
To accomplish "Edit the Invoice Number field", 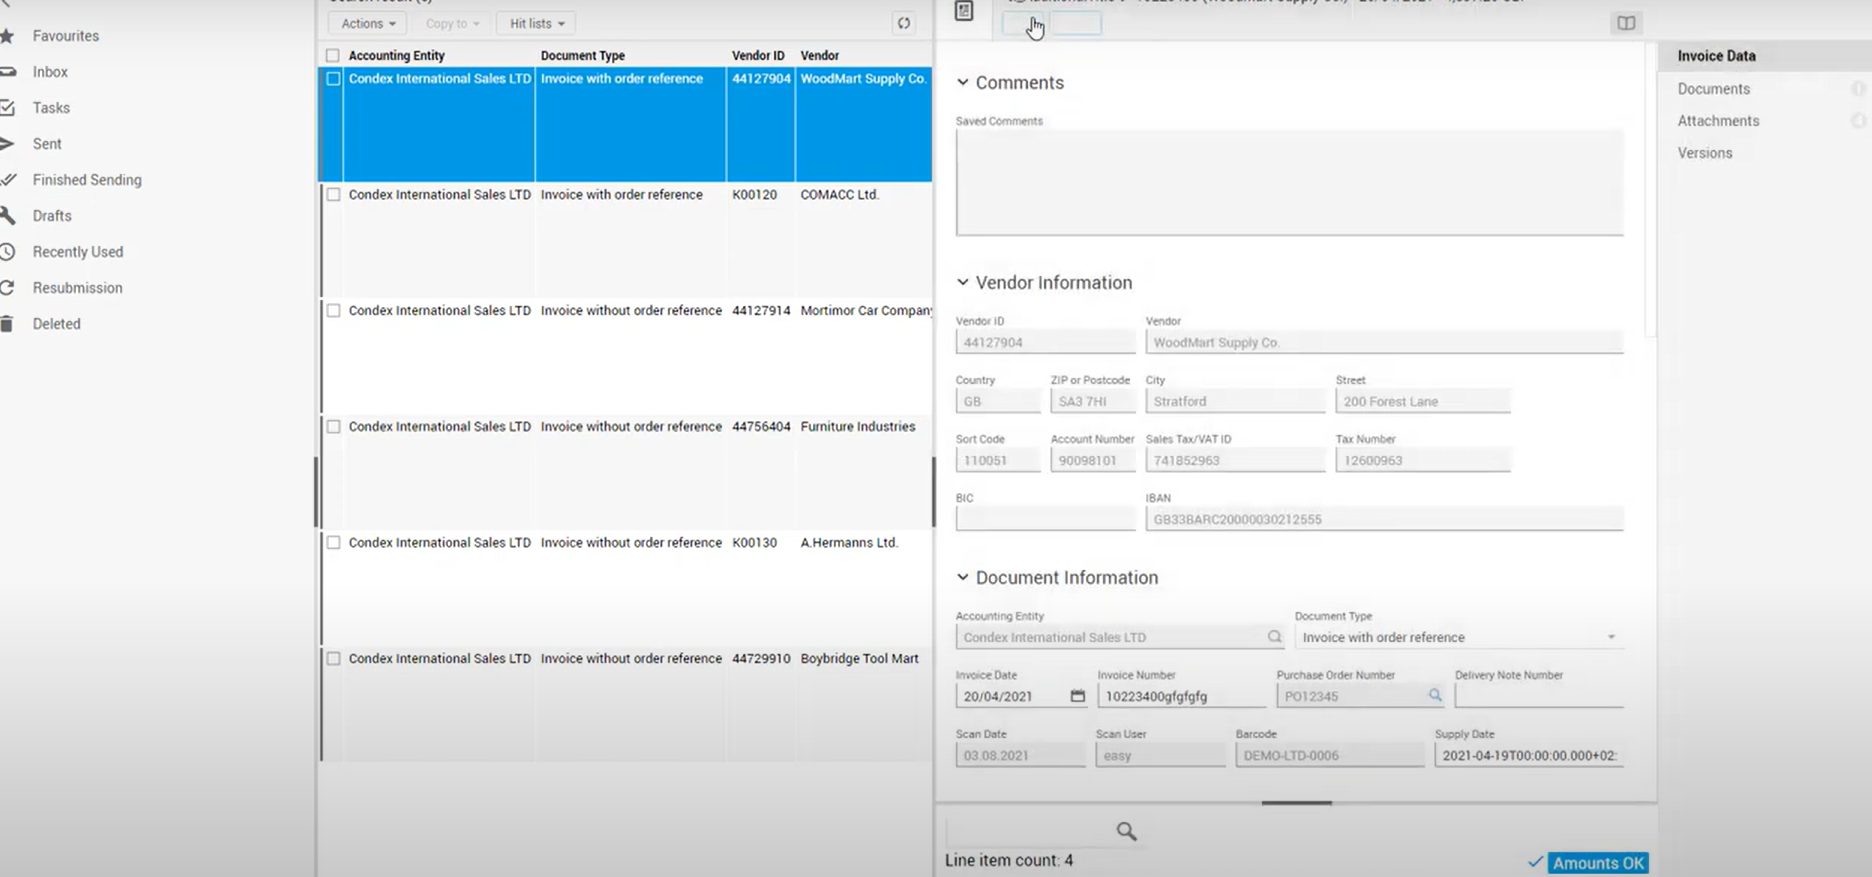I will pos(1181,696).
